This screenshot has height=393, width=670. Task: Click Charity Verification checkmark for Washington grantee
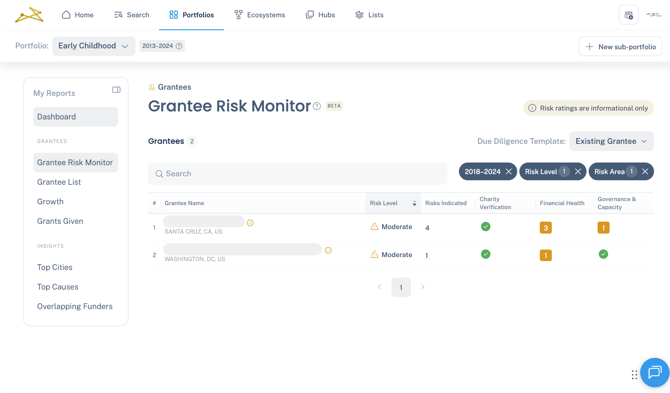pos(485,254)
